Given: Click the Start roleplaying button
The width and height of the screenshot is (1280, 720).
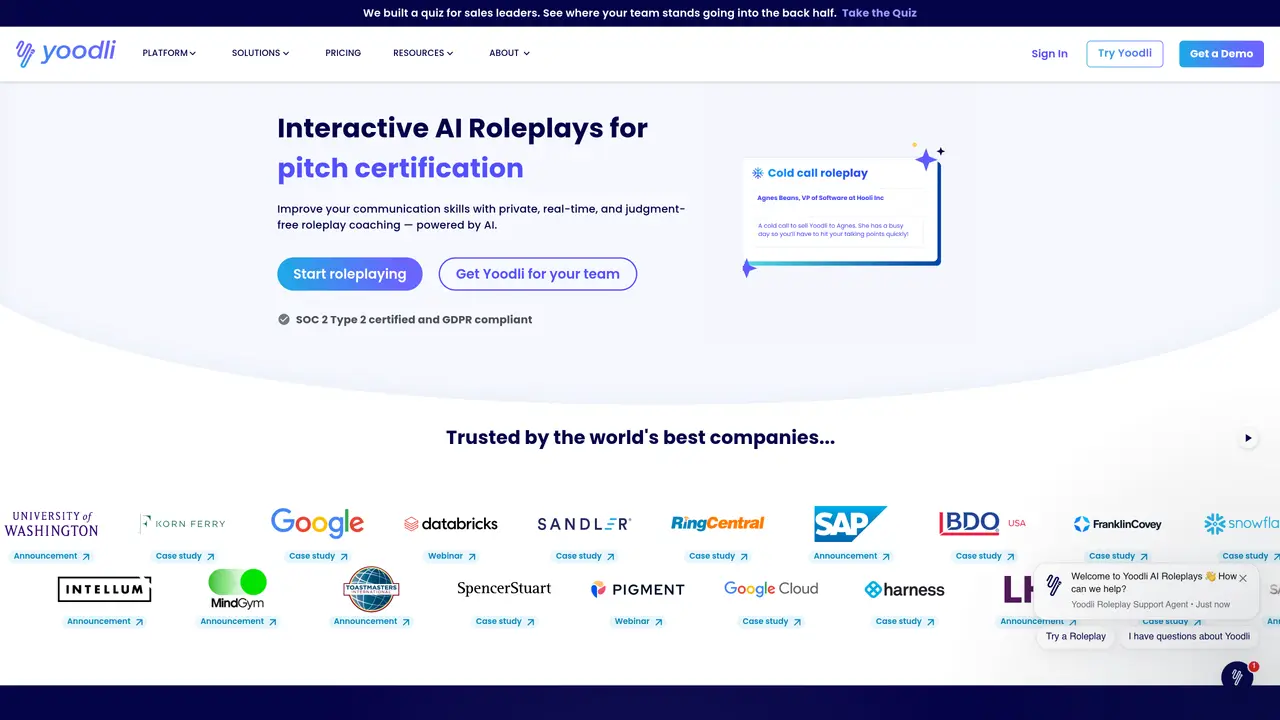Looking at the screenshot, I should pyautogui.click(x=350, y=274).
